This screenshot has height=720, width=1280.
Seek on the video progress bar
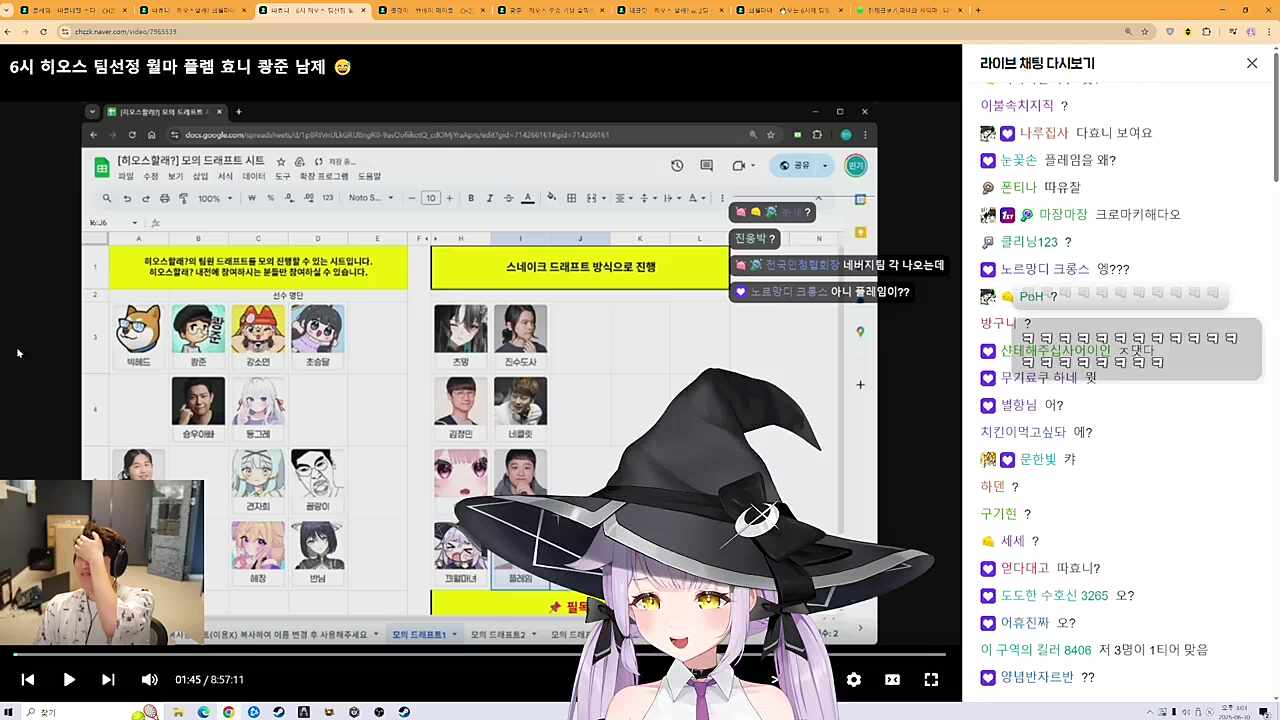click(x=479, y=655)
